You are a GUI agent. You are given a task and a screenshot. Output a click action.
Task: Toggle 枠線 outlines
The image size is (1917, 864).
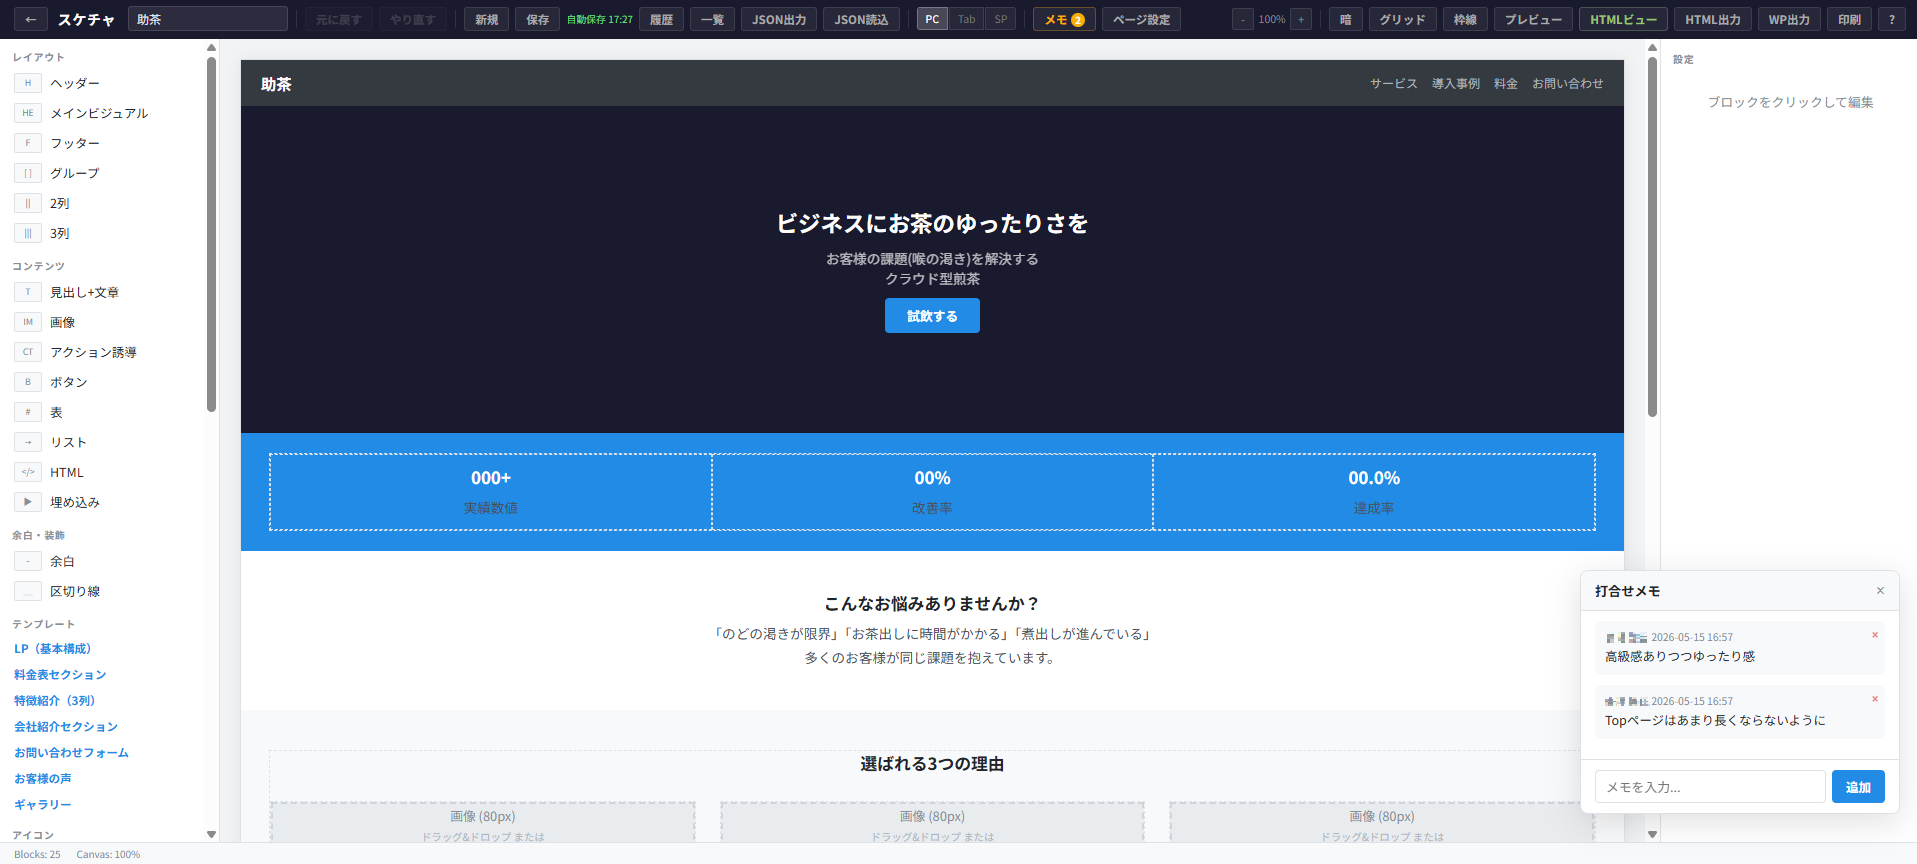tap(1465, 19)
